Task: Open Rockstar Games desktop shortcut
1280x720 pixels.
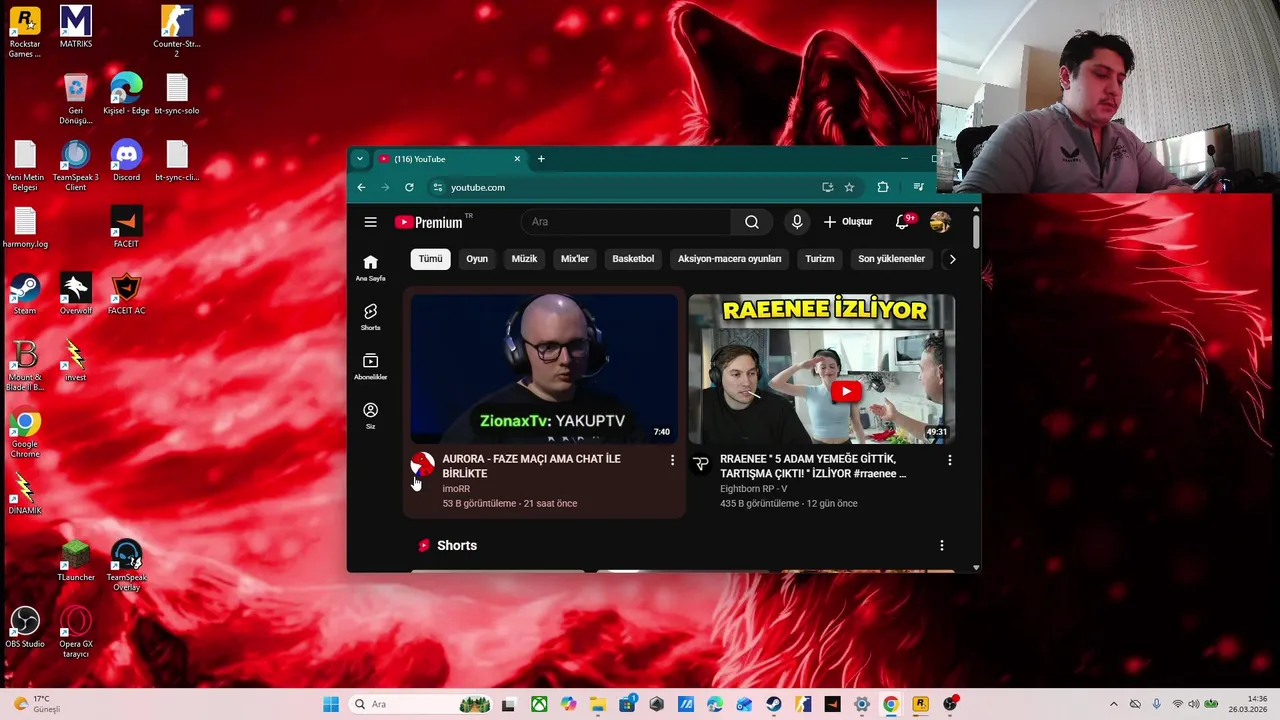Action: click(x=25, y=32)
